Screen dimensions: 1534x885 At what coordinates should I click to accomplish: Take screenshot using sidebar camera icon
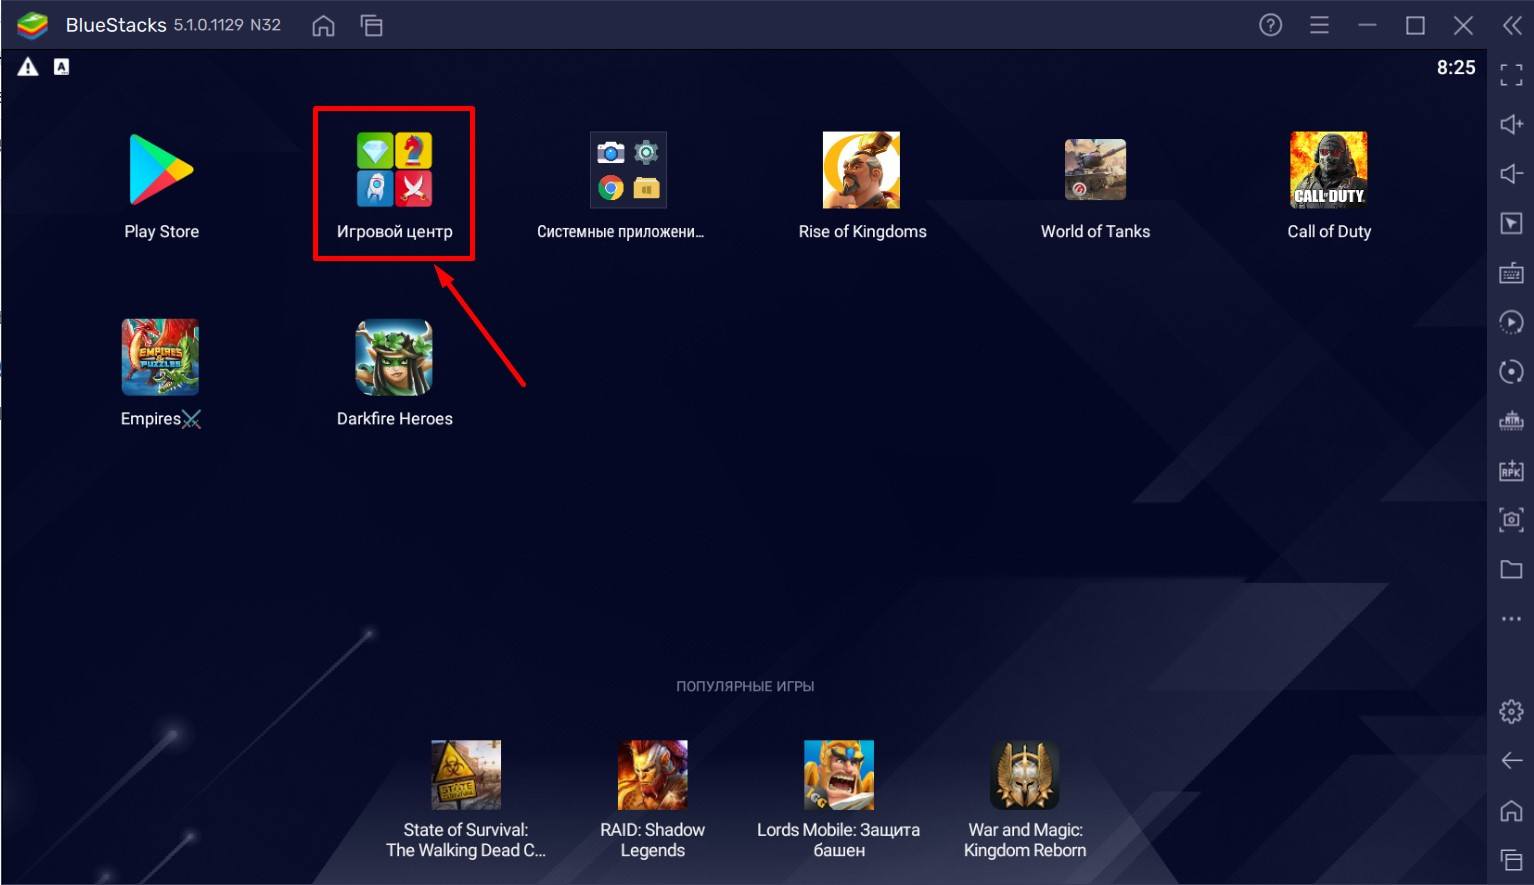(x=1511, y=520)
